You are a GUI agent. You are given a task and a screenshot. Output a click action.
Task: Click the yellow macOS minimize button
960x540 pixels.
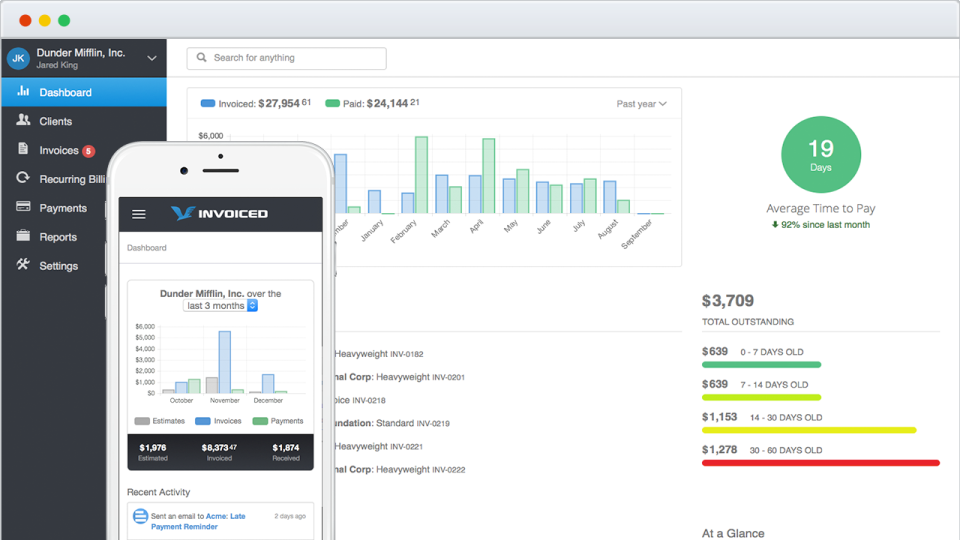[x=45, y=20]
